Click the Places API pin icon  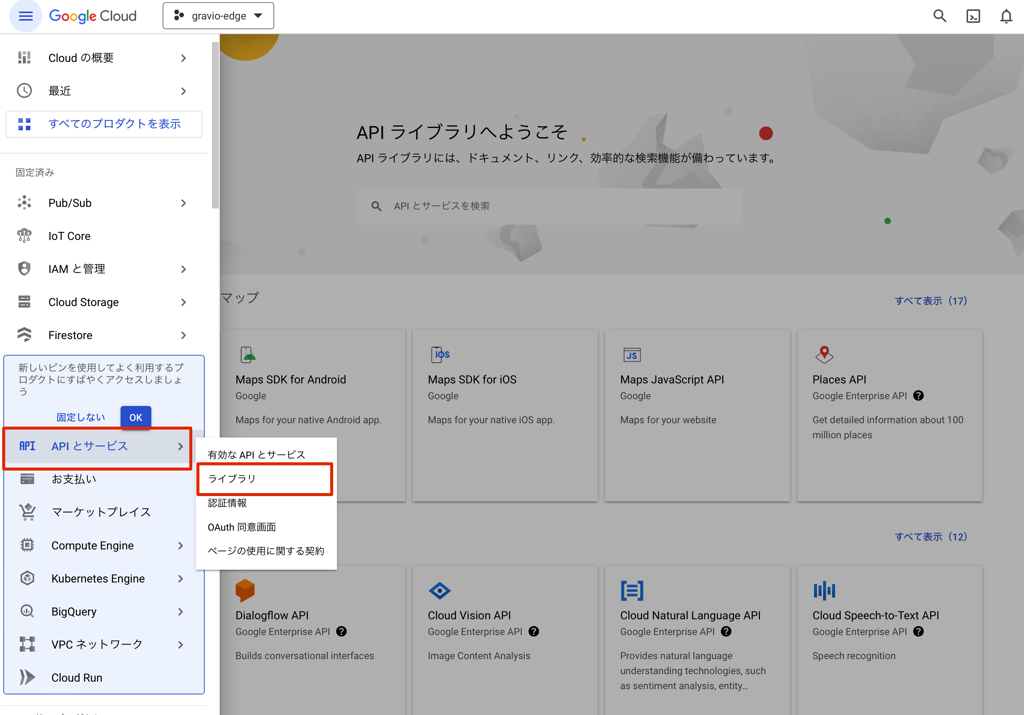coord(825,355)
